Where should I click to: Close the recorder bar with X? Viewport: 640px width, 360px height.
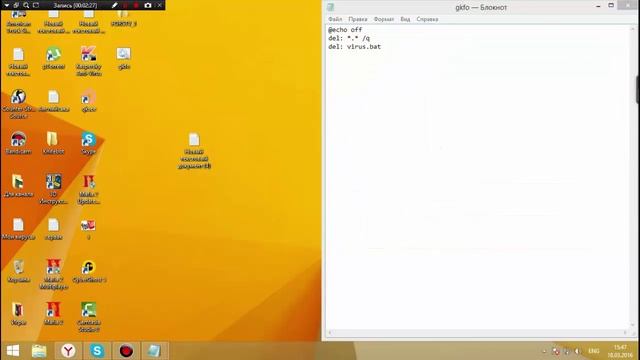tap(160, 5)
